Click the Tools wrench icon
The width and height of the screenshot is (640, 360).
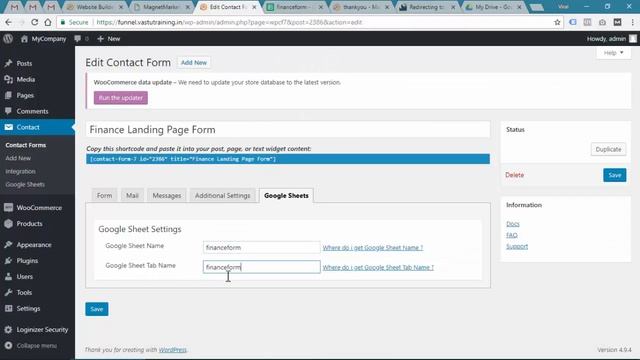[8, 292]
